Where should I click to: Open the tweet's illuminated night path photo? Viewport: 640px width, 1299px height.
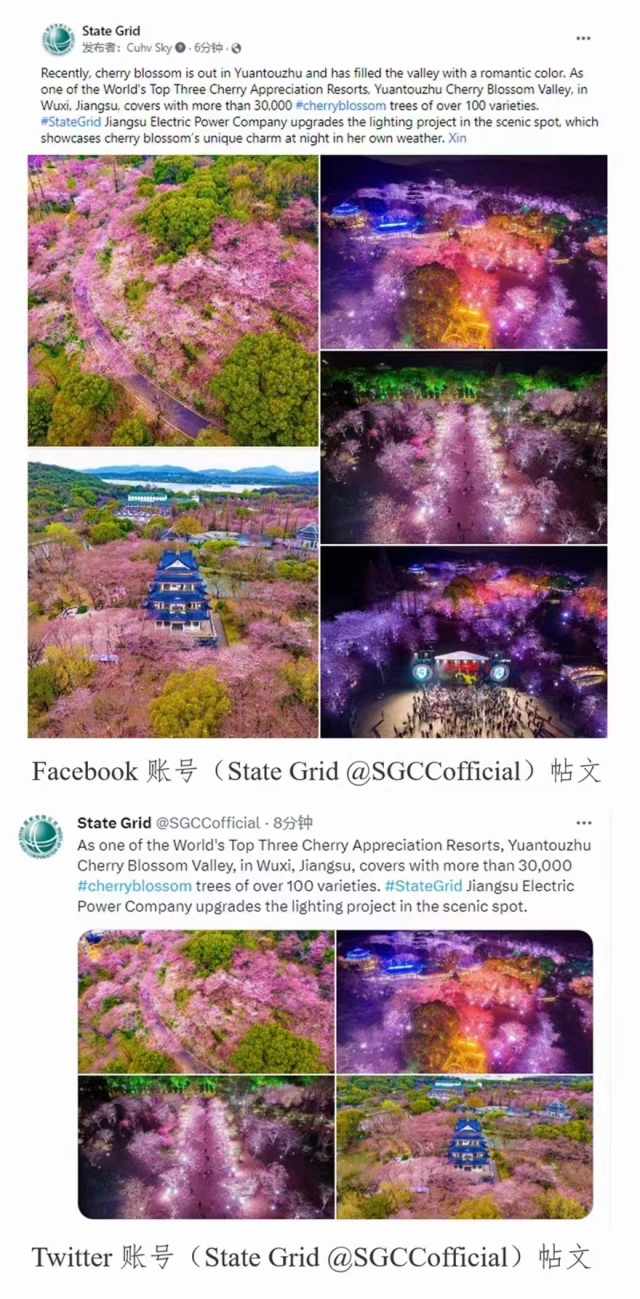click(206, 1147)
